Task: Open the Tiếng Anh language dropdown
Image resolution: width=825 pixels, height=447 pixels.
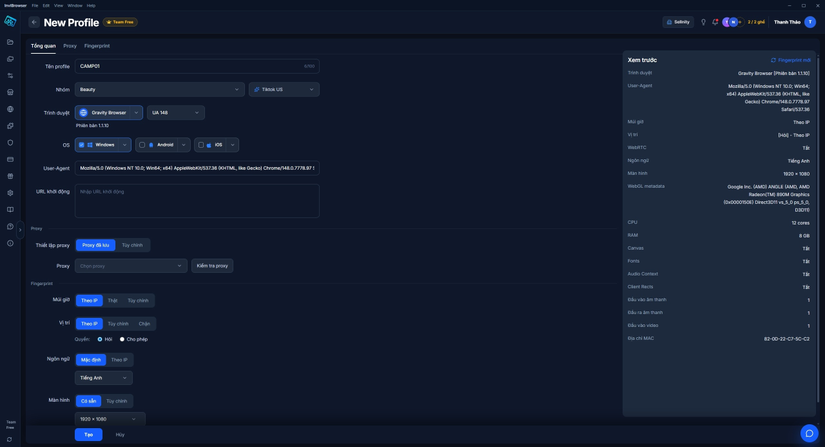Action: (104, 378)
